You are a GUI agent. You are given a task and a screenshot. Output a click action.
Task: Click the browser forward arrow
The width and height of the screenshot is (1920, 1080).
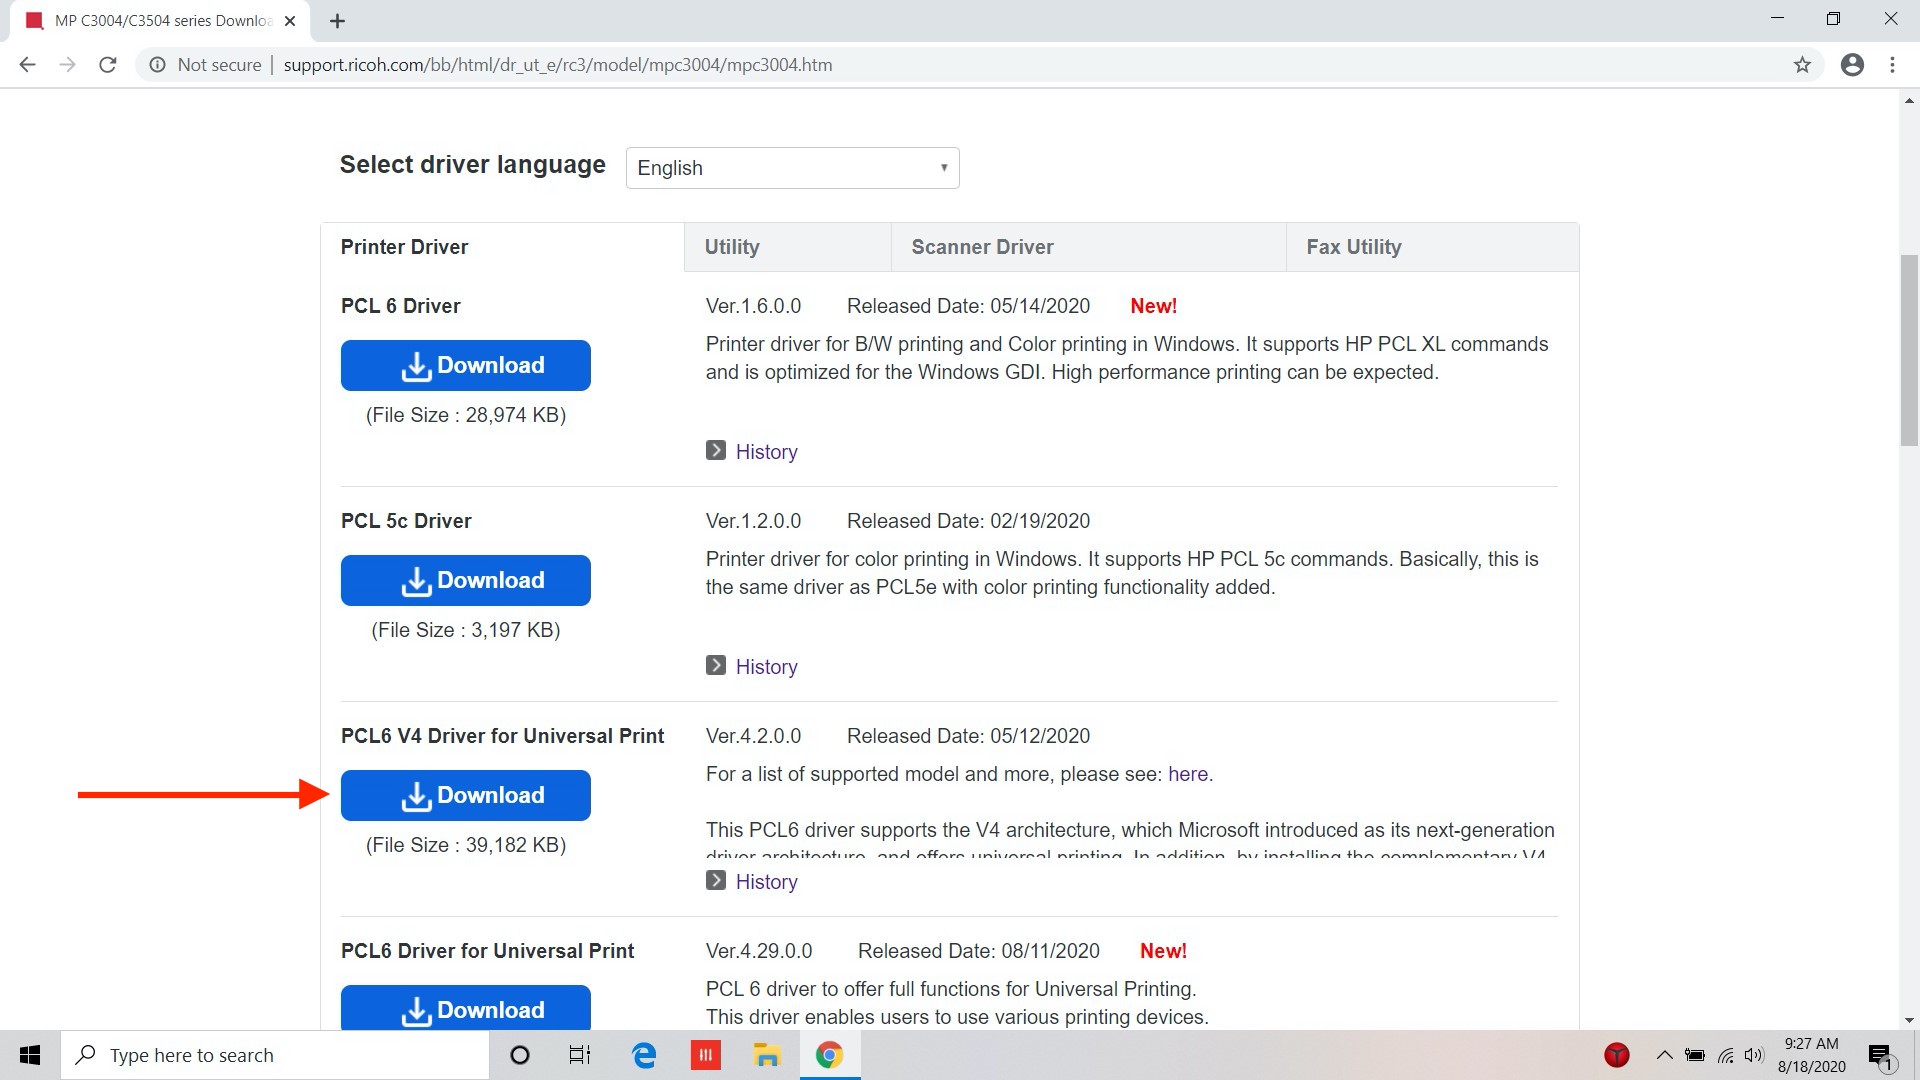(x=67, y=65)
